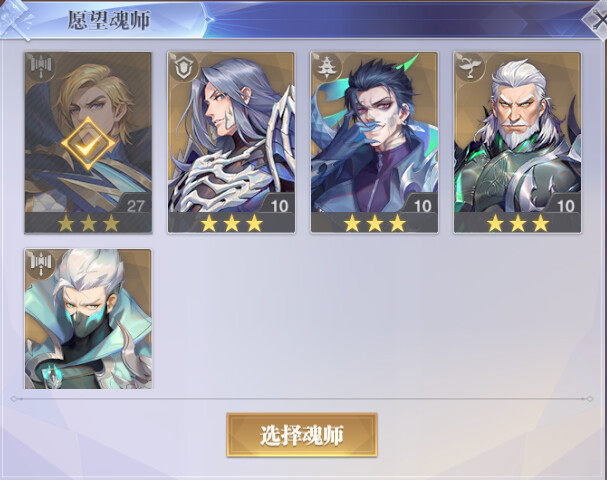Click the level 27 badge on blonde card
Image resolution: width=607 pixels, height=480 pixels.
click(135, 206)
